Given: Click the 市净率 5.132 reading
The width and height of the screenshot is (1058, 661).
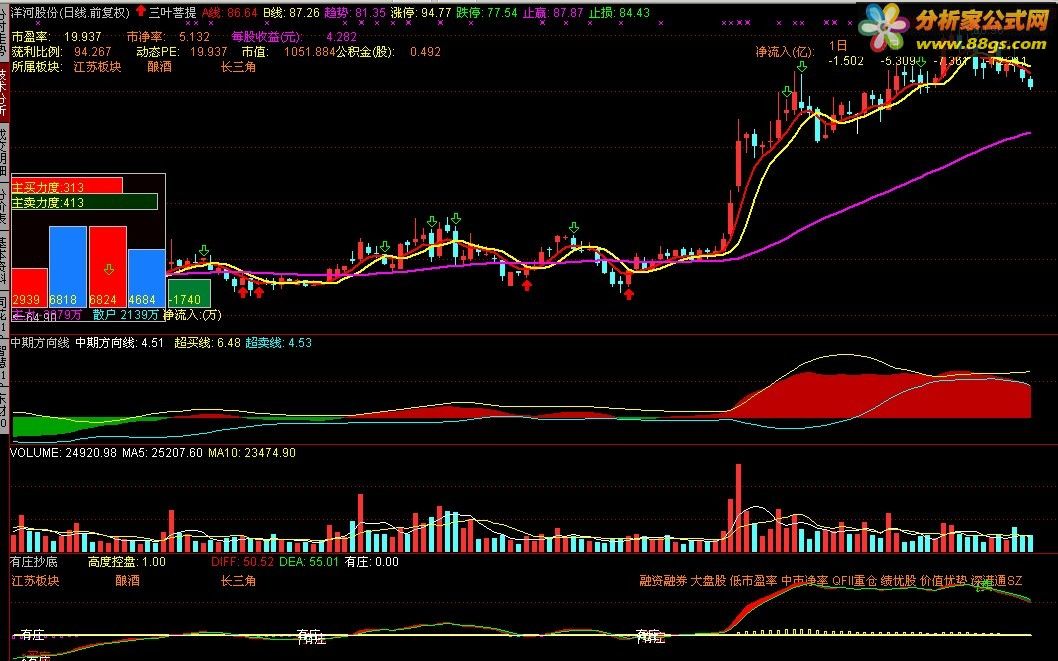Looking at the screenshot, I should [x=168, y=36].
